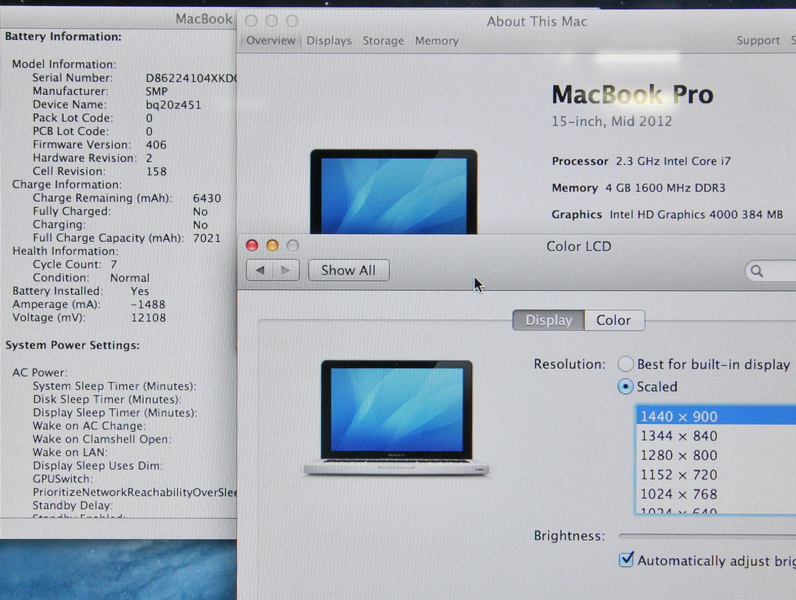Select 'Best for built-in display' radio button
The width and height of the screenshot is (796, 600).
[625, 364]
